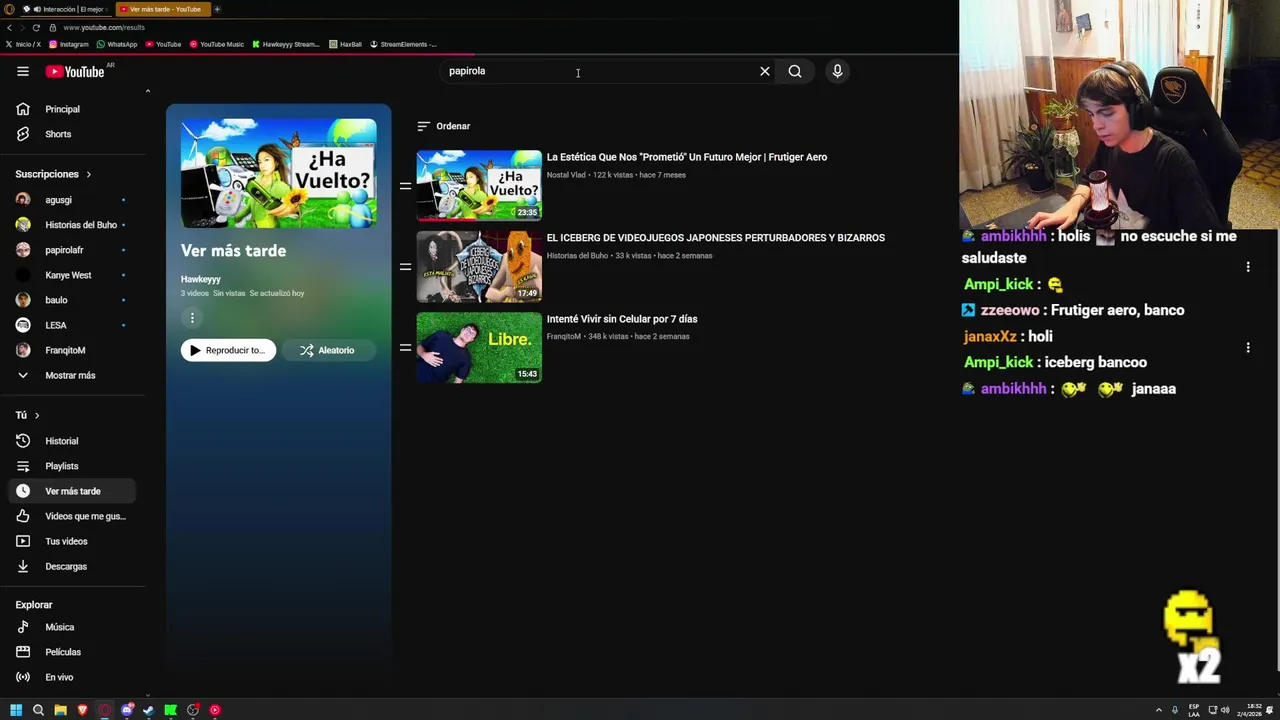
Task: Go back in browser
Action: (9, 27)
